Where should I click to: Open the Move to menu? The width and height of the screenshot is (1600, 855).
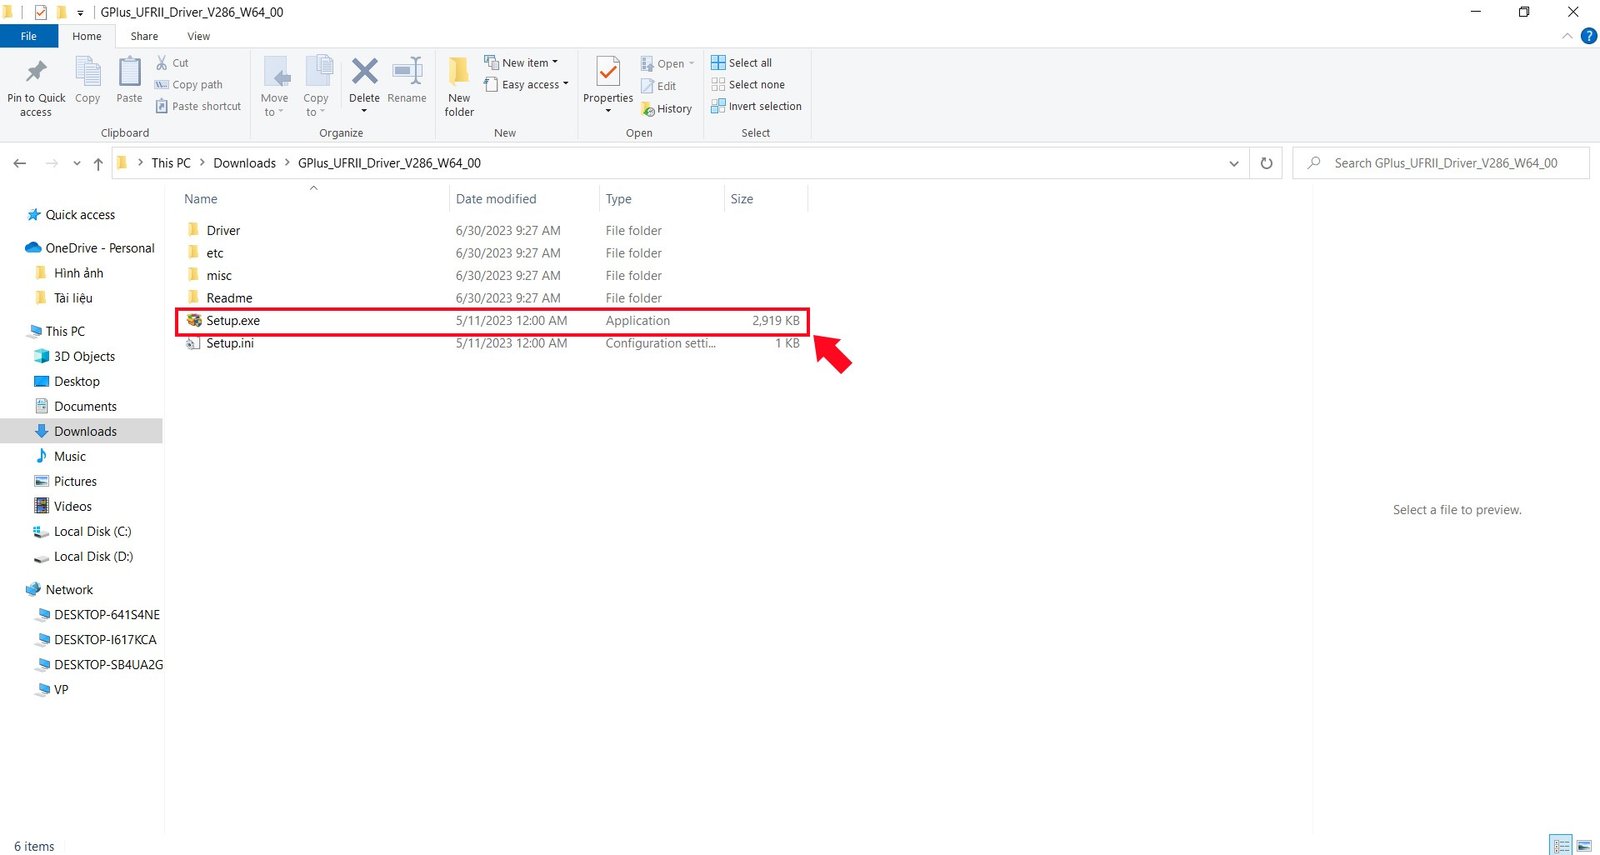pos(275,87)
